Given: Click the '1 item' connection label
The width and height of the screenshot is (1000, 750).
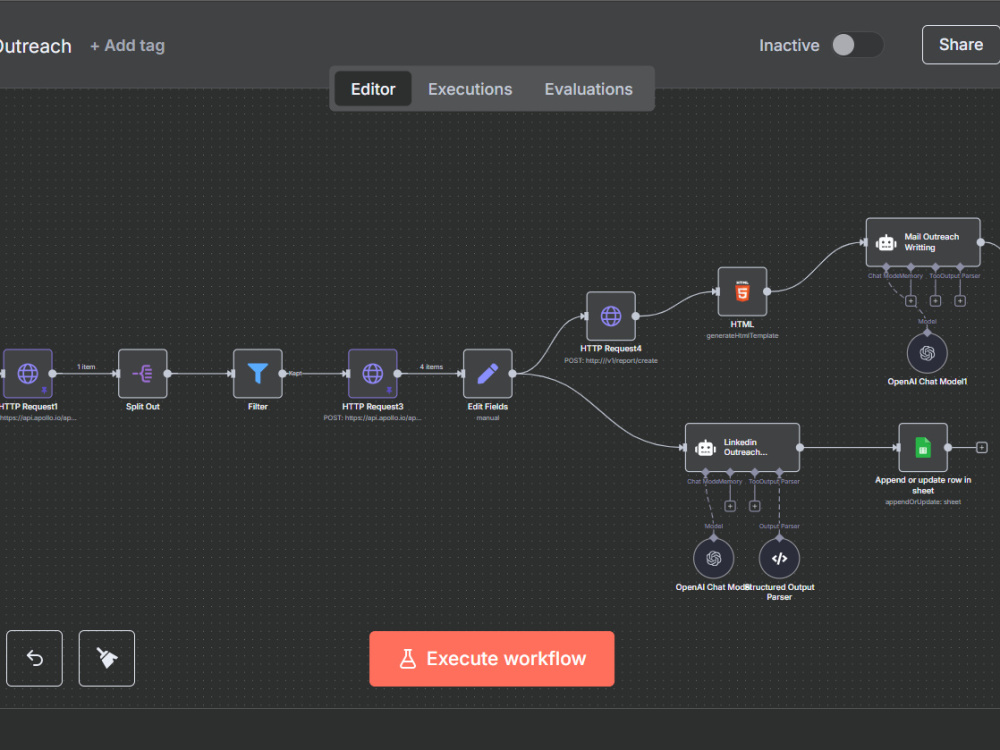Looking at the screenshot, I should pos(86,367).
